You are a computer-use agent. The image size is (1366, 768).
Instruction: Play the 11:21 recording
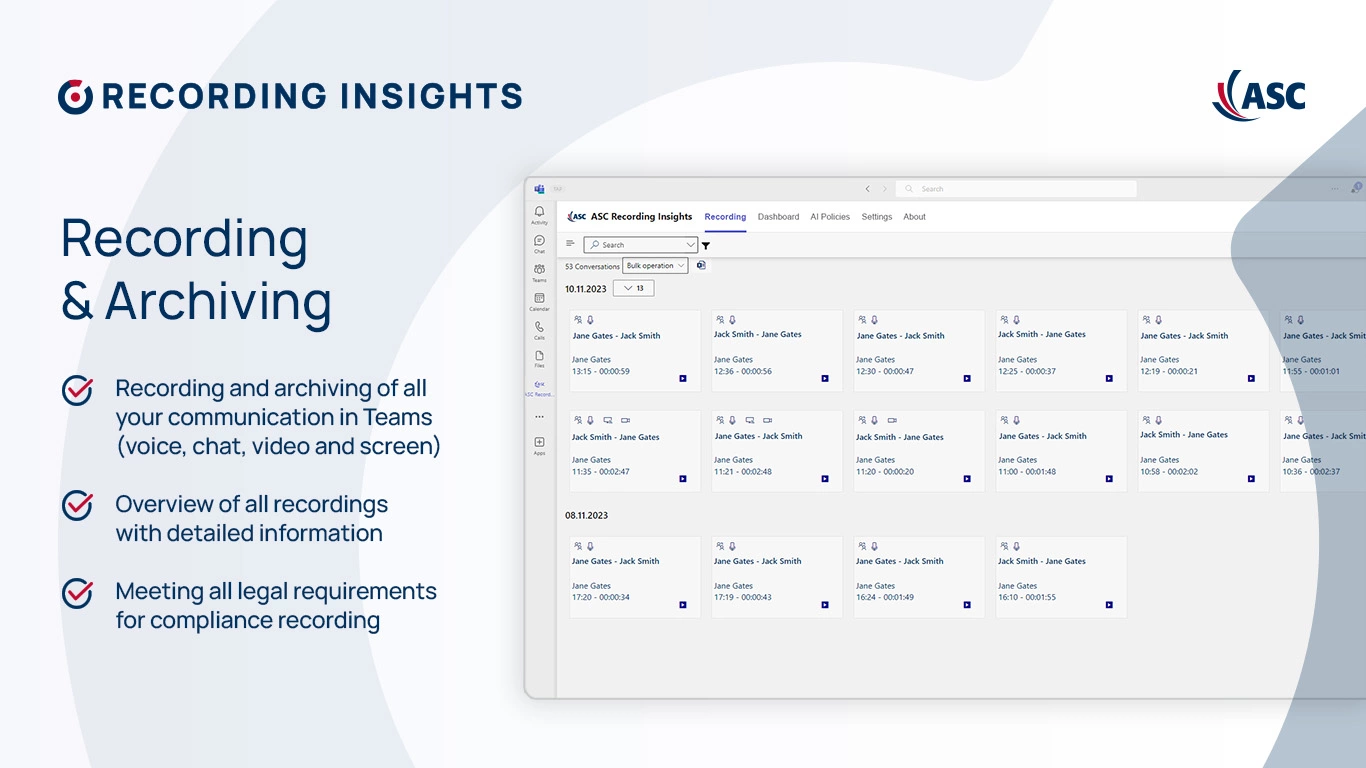coord(825,479)
